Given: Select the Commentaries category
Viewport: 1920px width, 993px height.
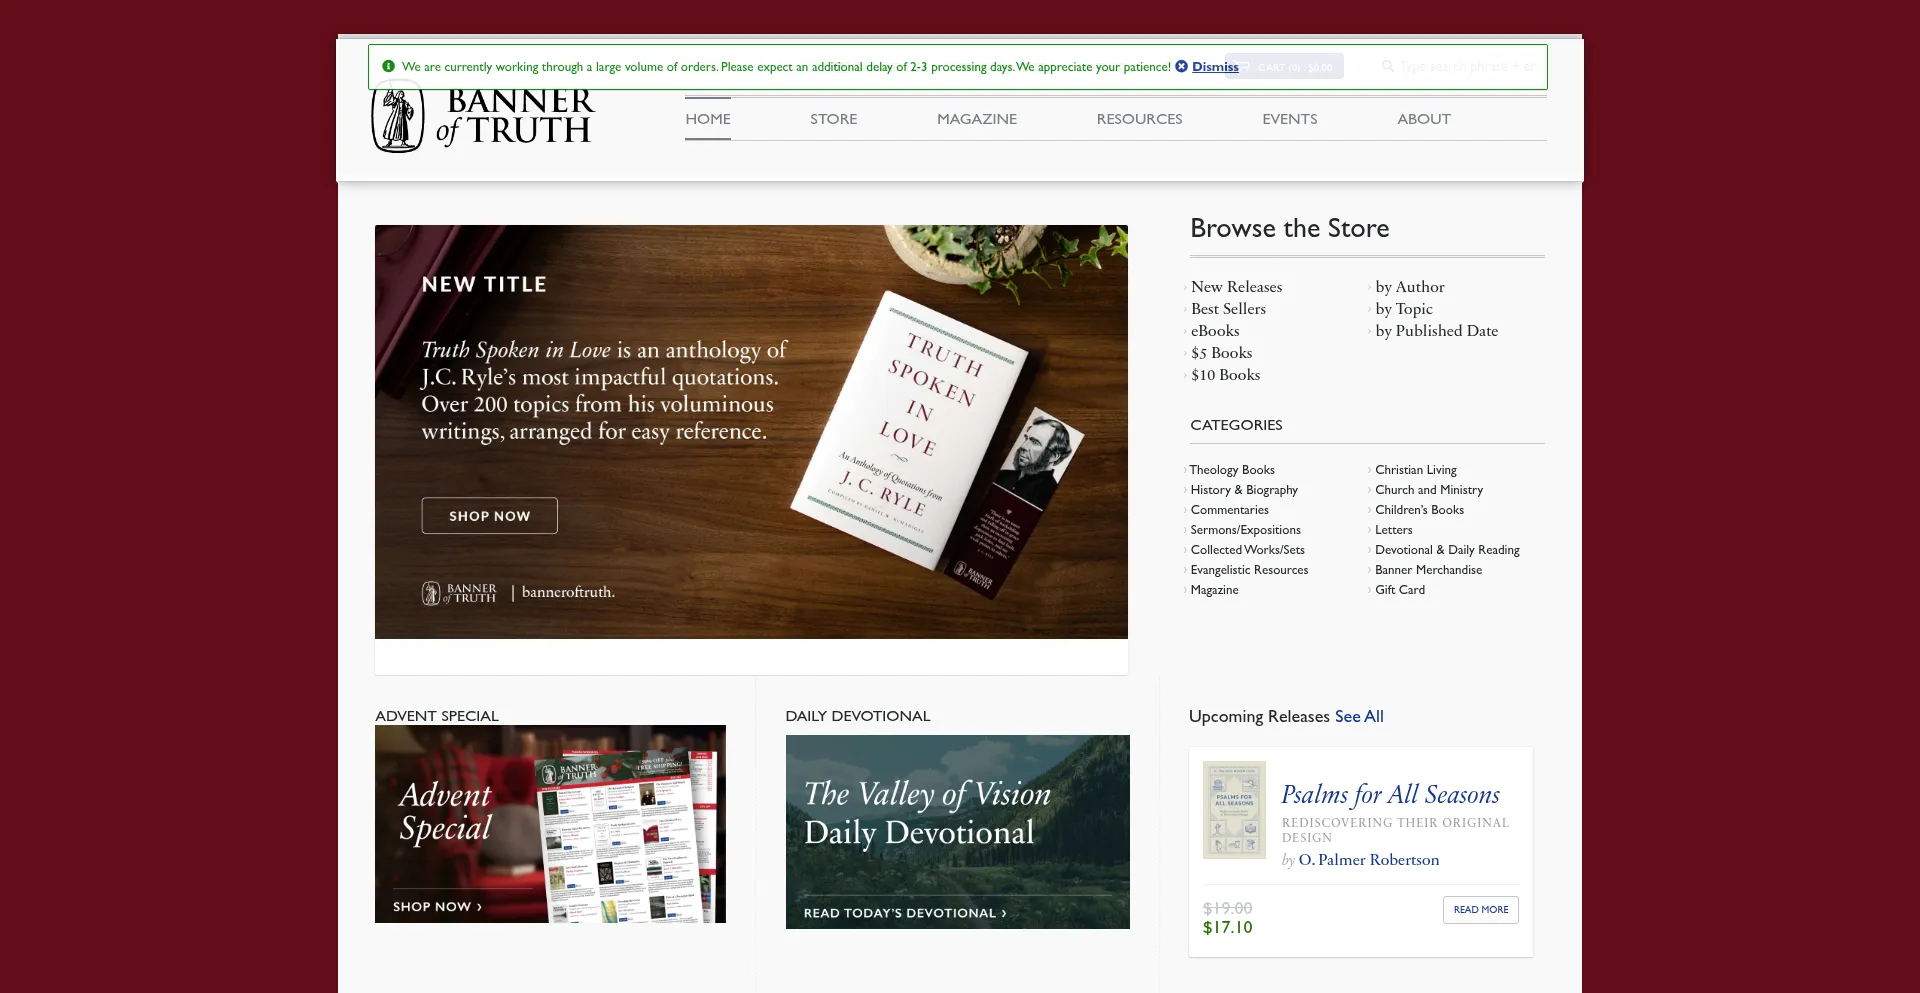Looking at the screenshot, I should (1229, 510).
